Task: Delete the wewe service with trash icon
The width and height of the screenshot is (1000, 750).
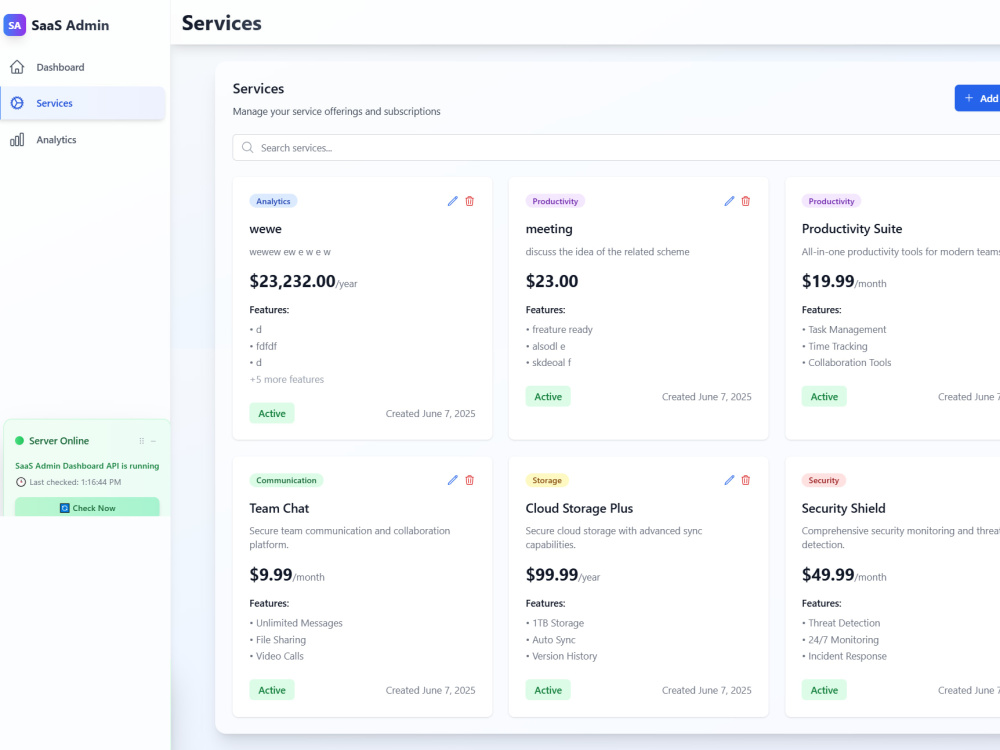Action: pyautogui.click(x=470, y=201)
